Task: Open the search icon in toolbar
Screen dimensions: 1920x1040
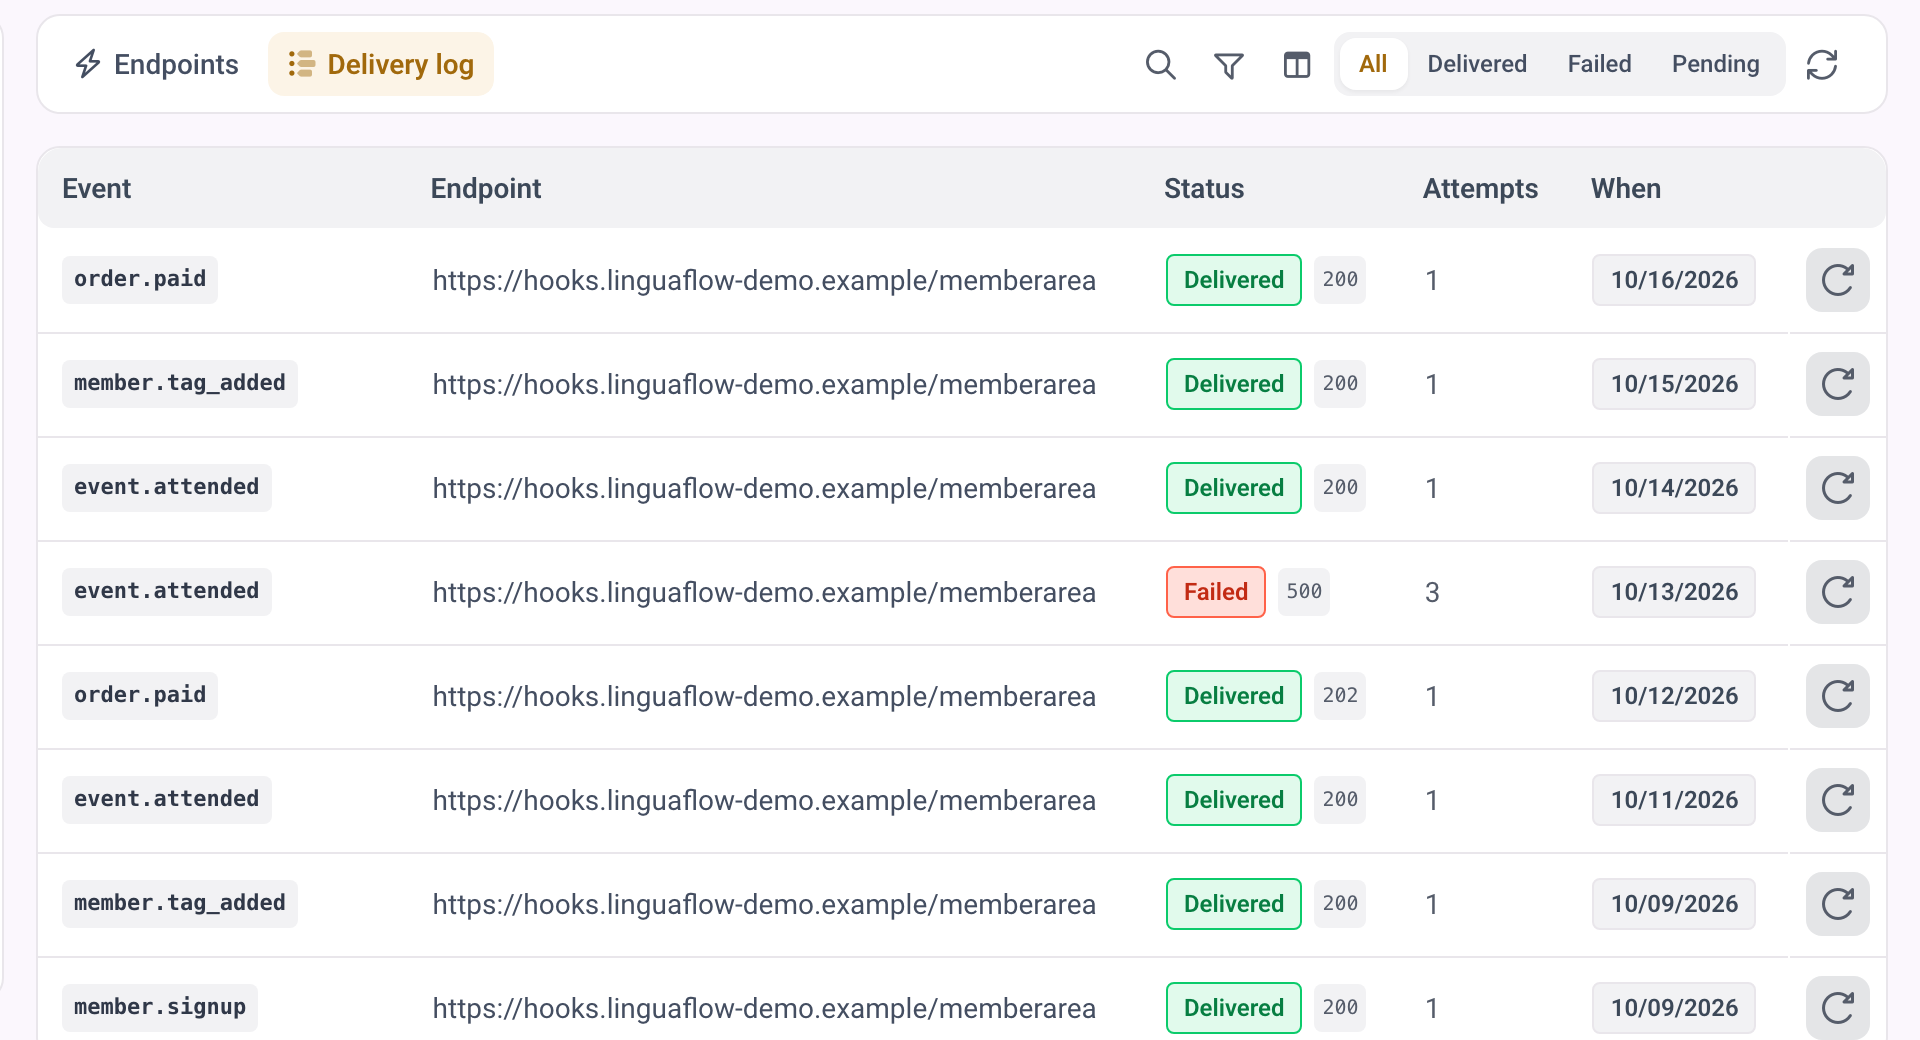Action: coord(1160,65)
